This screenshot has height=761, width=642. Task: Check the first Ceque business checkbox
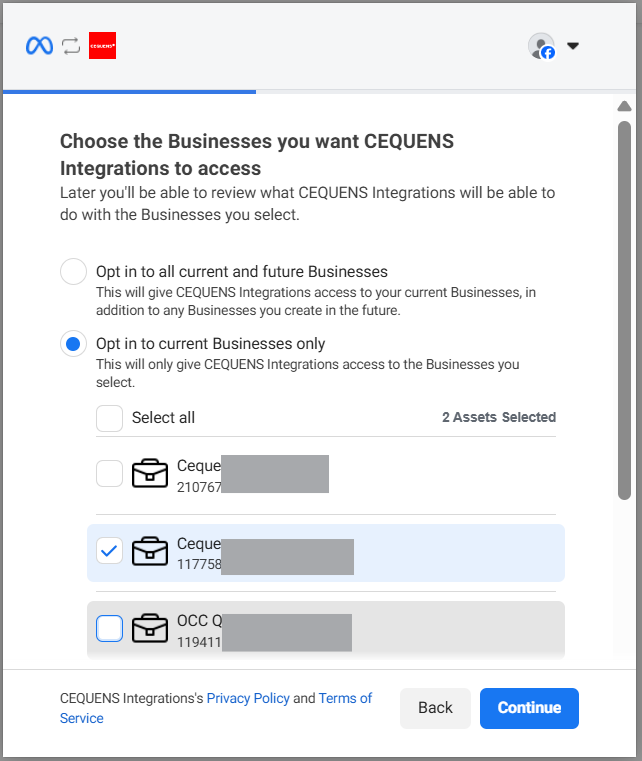click(110, 474)
